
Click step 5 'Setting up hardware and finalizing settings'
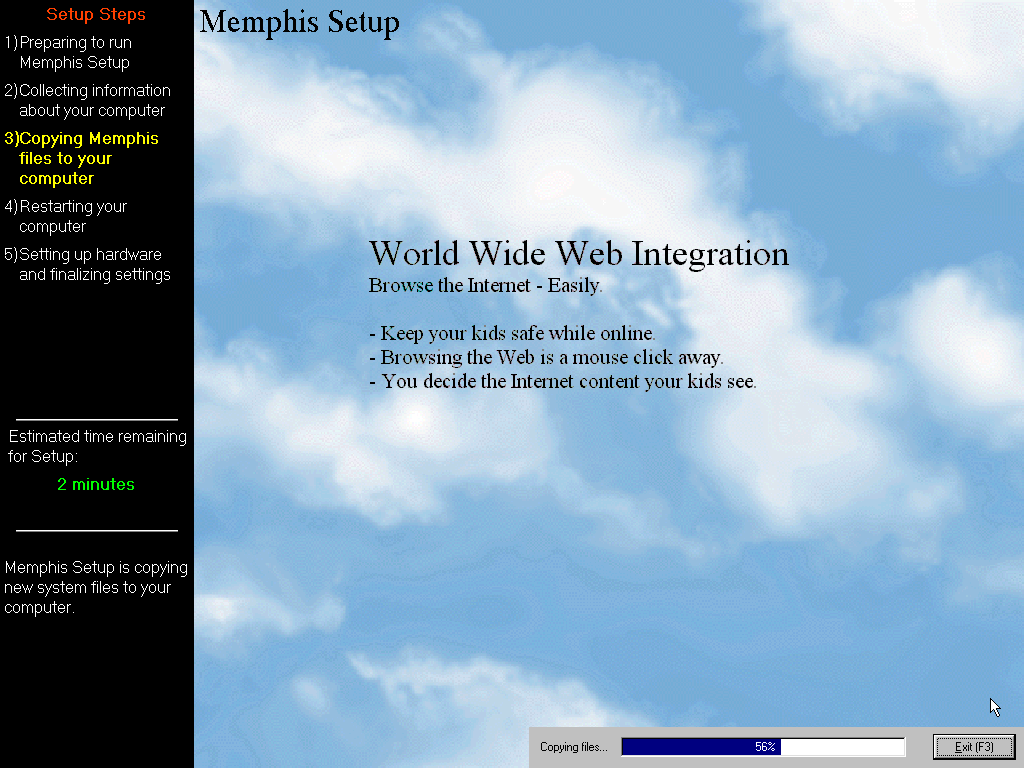coord(88,264)
